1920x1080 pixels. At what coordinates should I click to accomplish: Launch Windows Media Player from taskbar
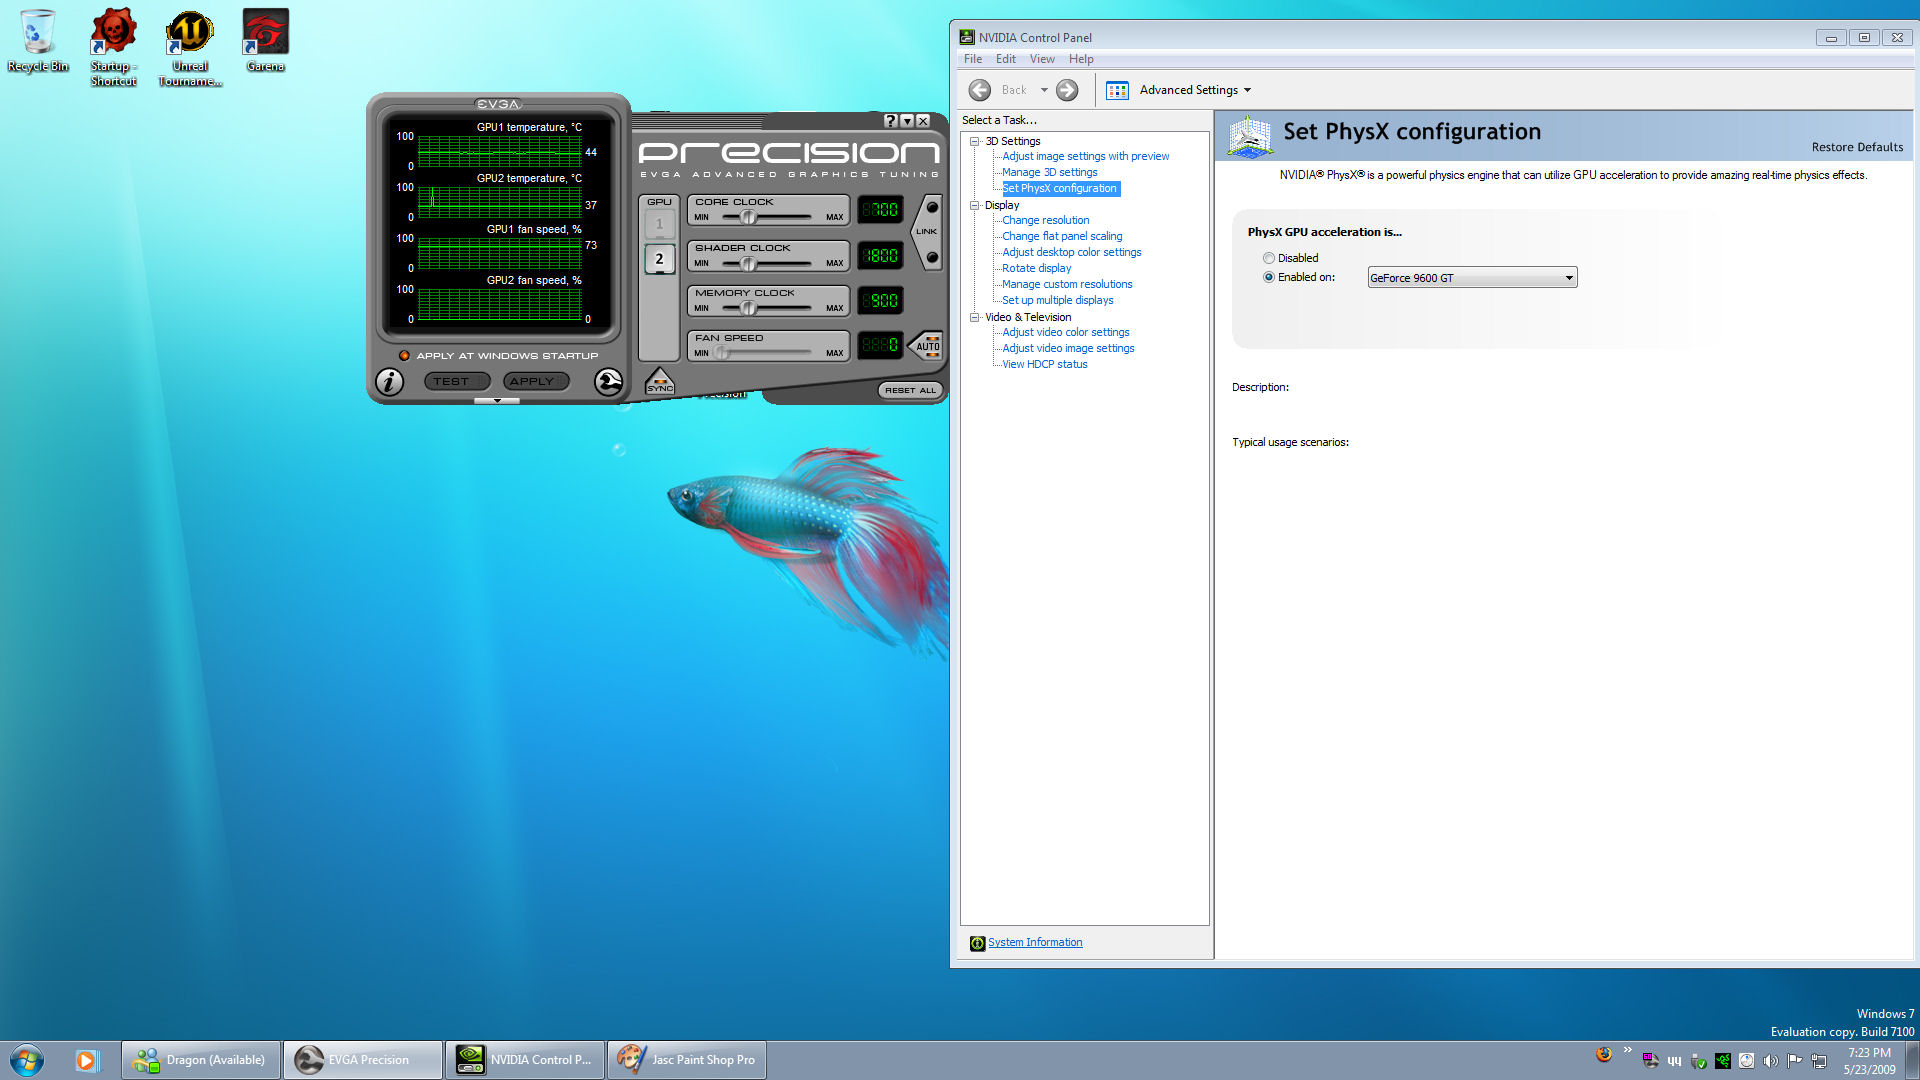[86, 1060]
